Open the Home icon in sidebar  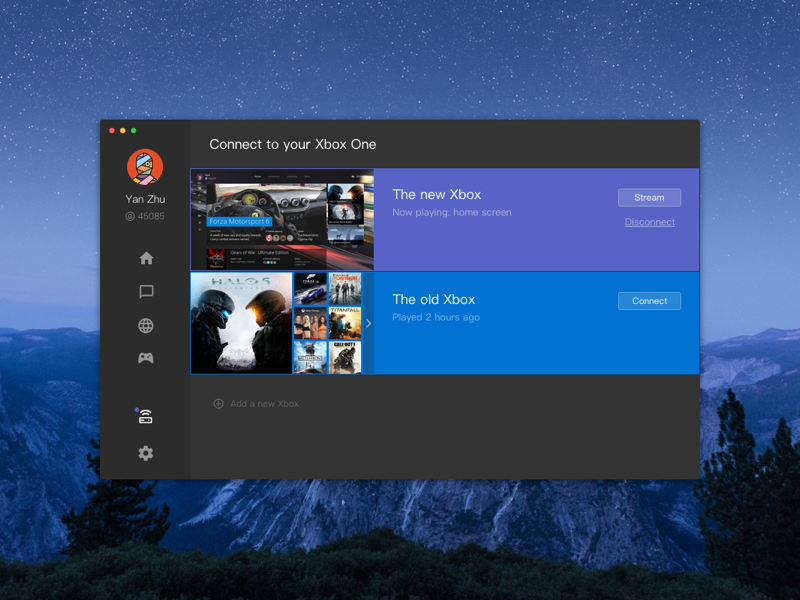click(x=146, y=258)
